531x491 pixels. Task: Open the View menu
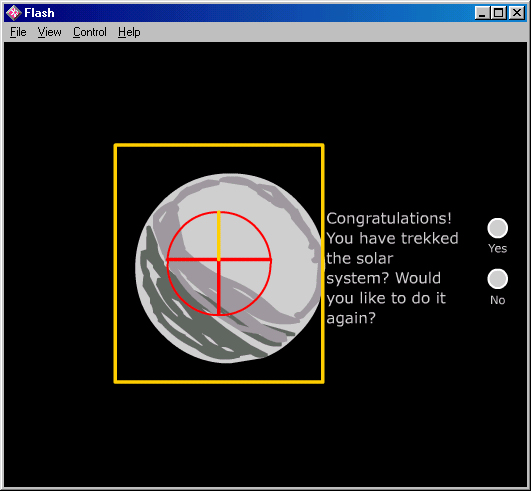point(49,32)
